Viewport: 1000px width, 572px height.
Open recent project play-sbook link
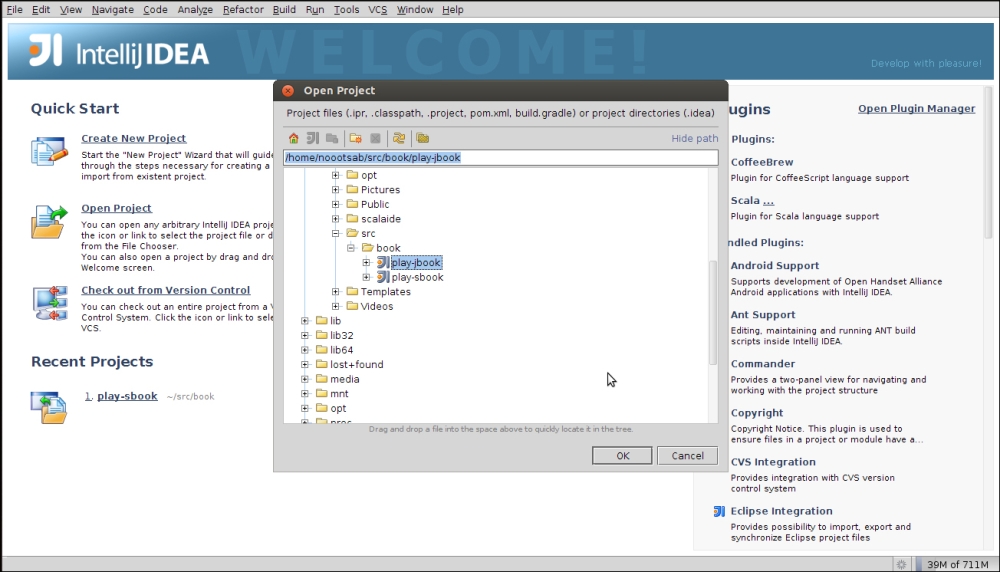pos(127,396)
